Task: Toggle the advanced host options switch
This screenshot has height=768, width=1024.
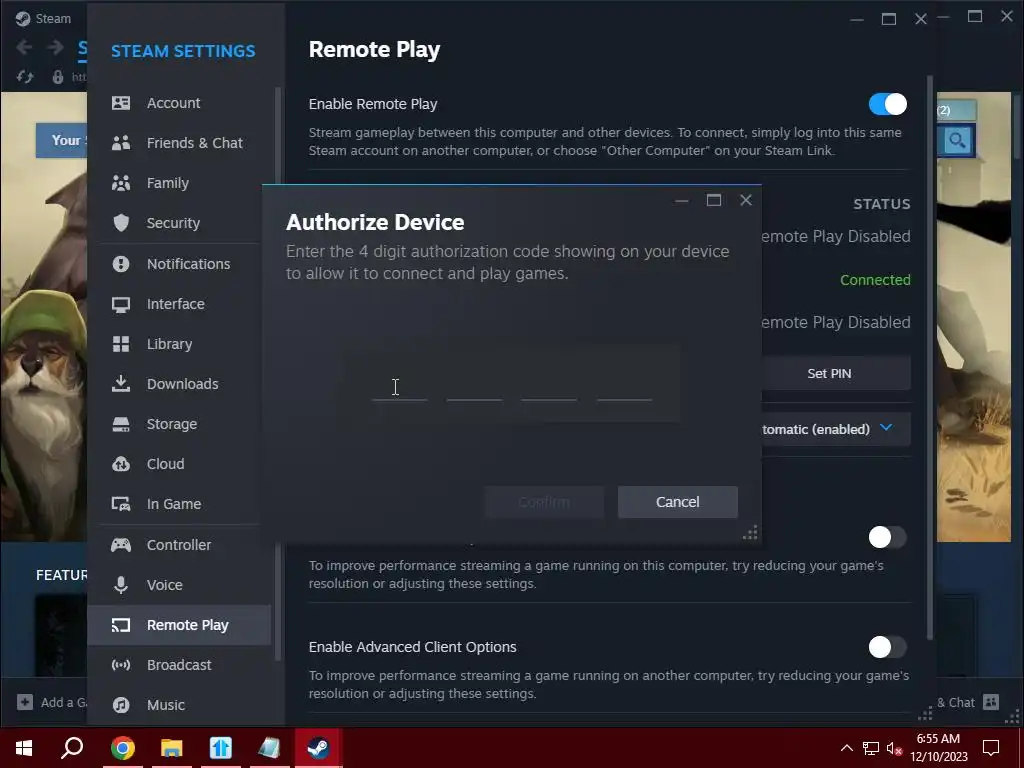Action: click(888, 537)
